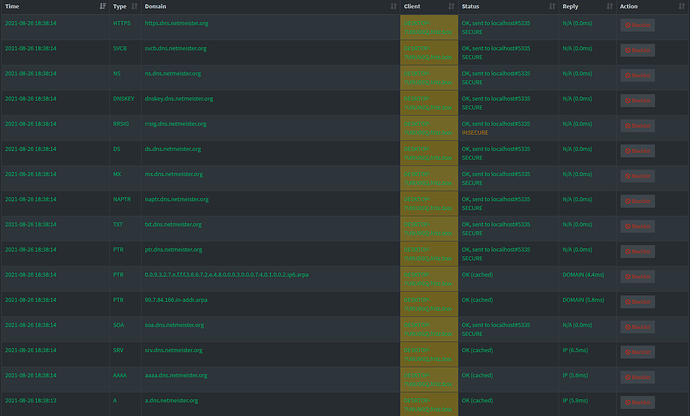Click the Action column sort icon
This screenshot has height=416, width=690.
click(x=681, y=6)
